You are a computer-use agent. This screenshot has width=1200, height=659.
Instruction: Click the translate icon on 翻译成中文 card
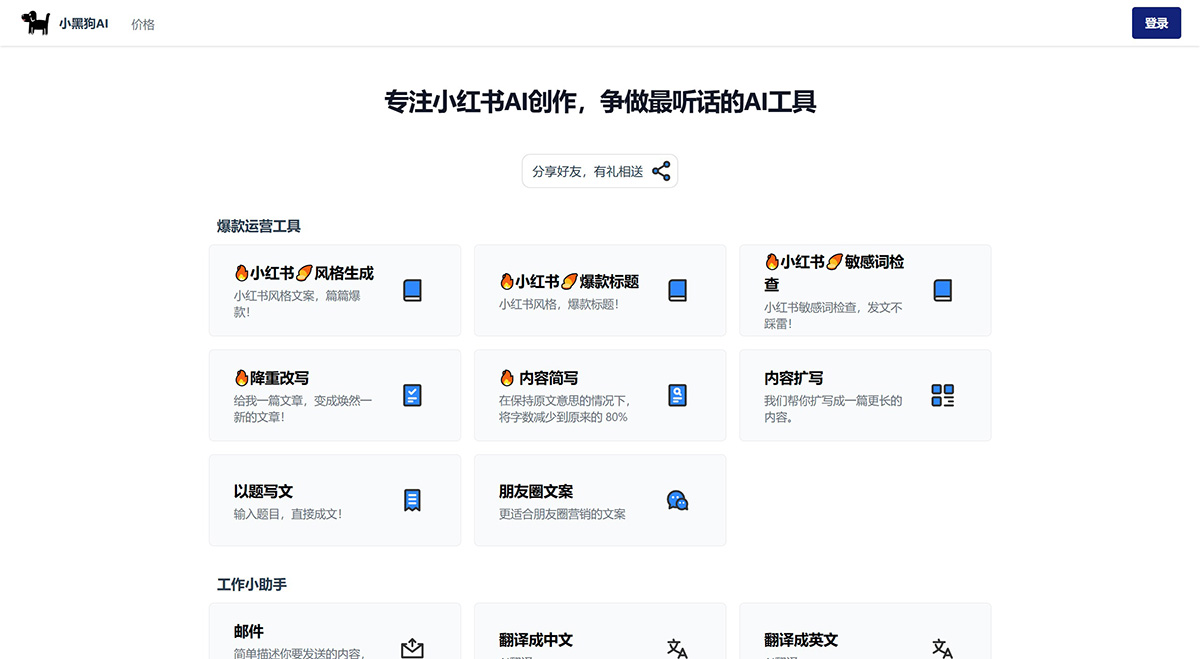pyautogui.click(x=678, y=648)
